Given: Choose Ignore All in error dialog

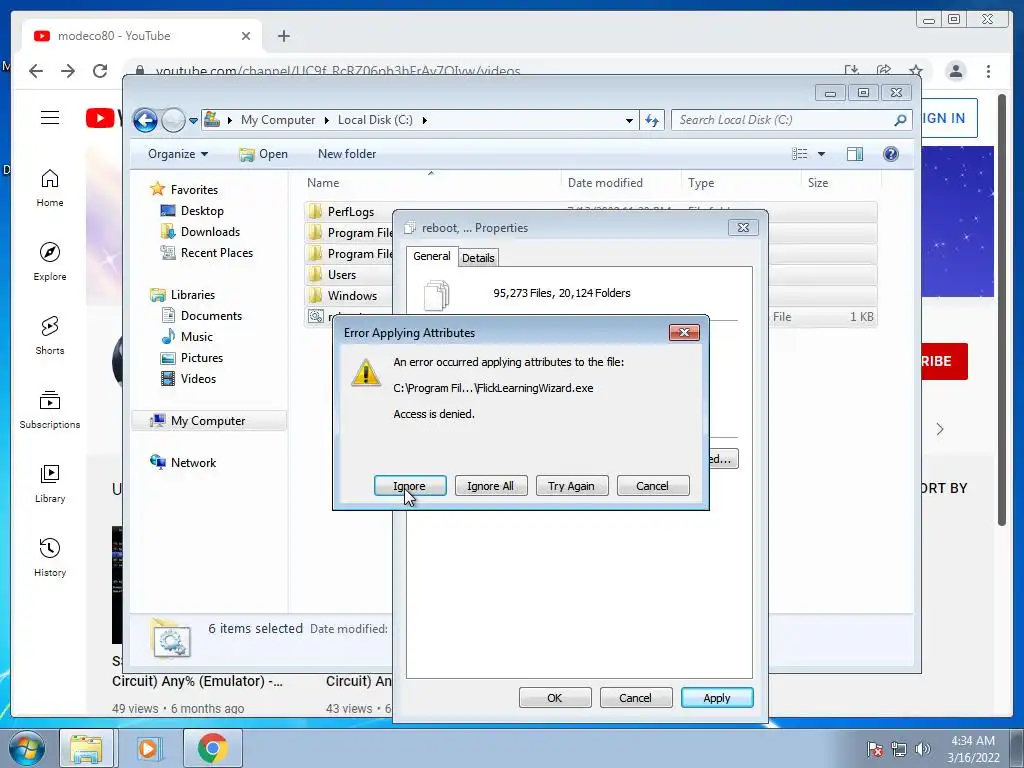Looking at the screenshot, I should [490, 486].
